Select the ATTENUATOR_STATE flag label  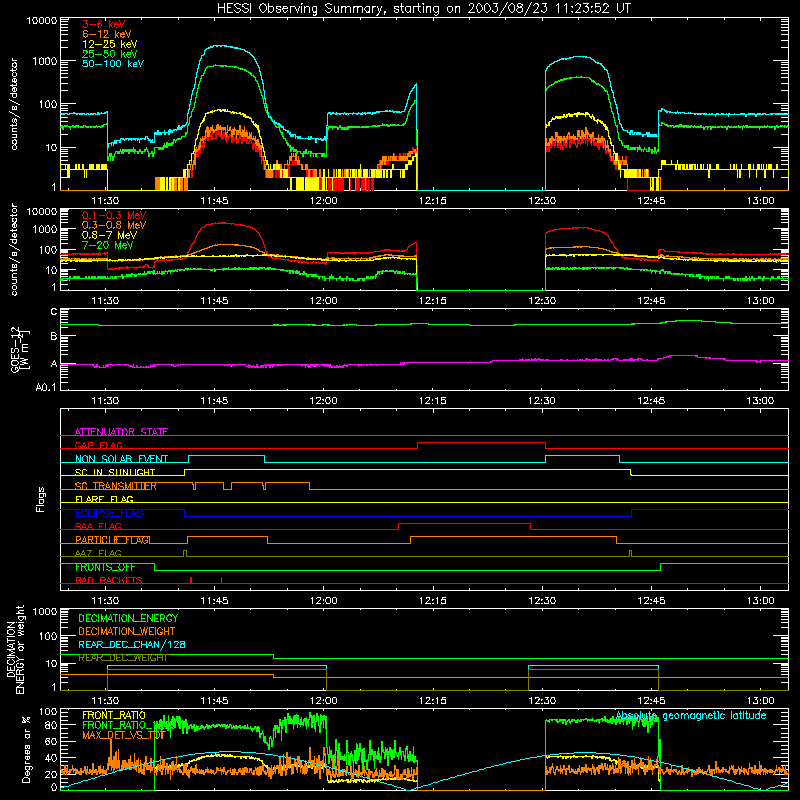121,432
